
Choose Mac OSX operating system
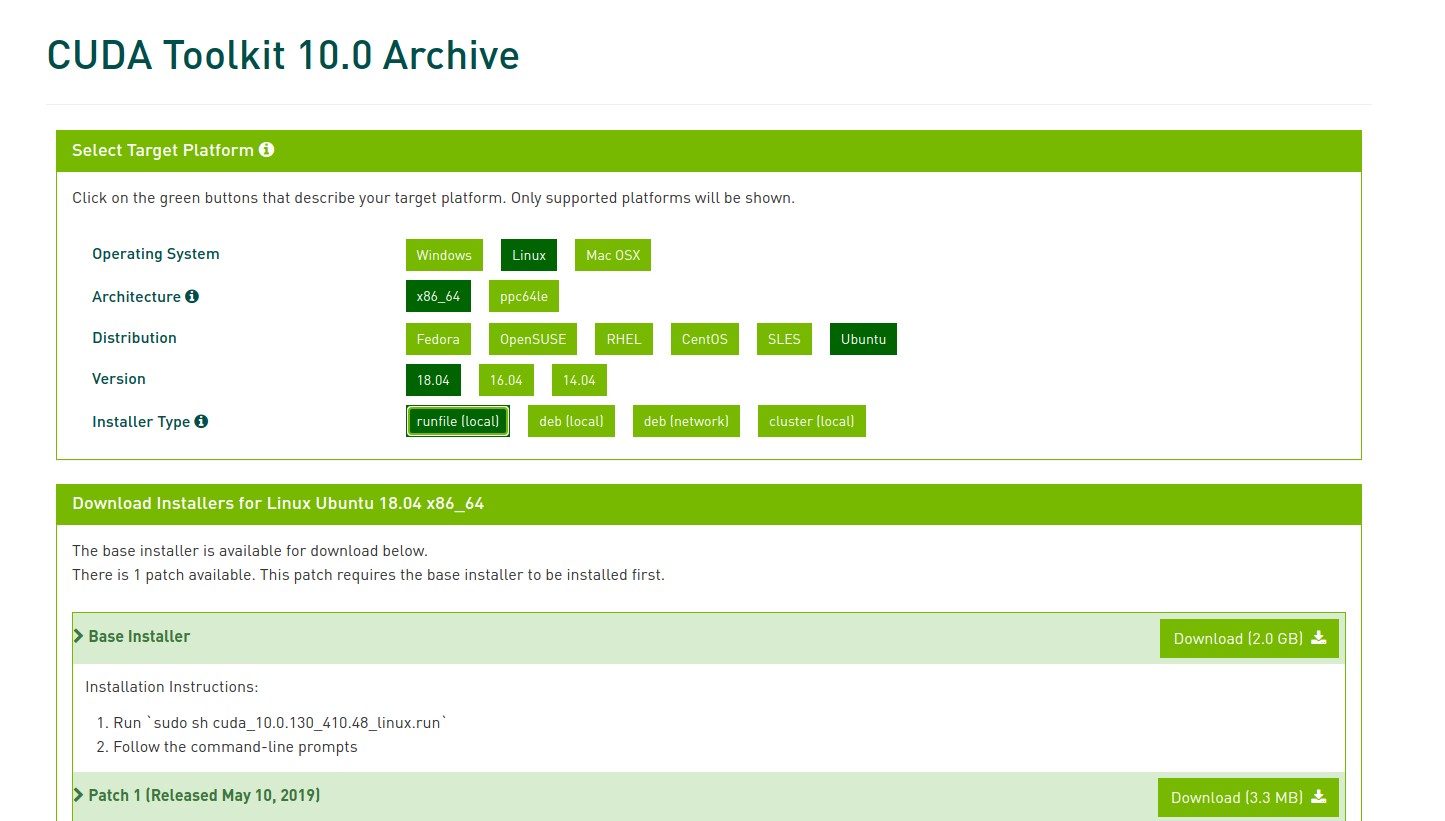(613, 255)
